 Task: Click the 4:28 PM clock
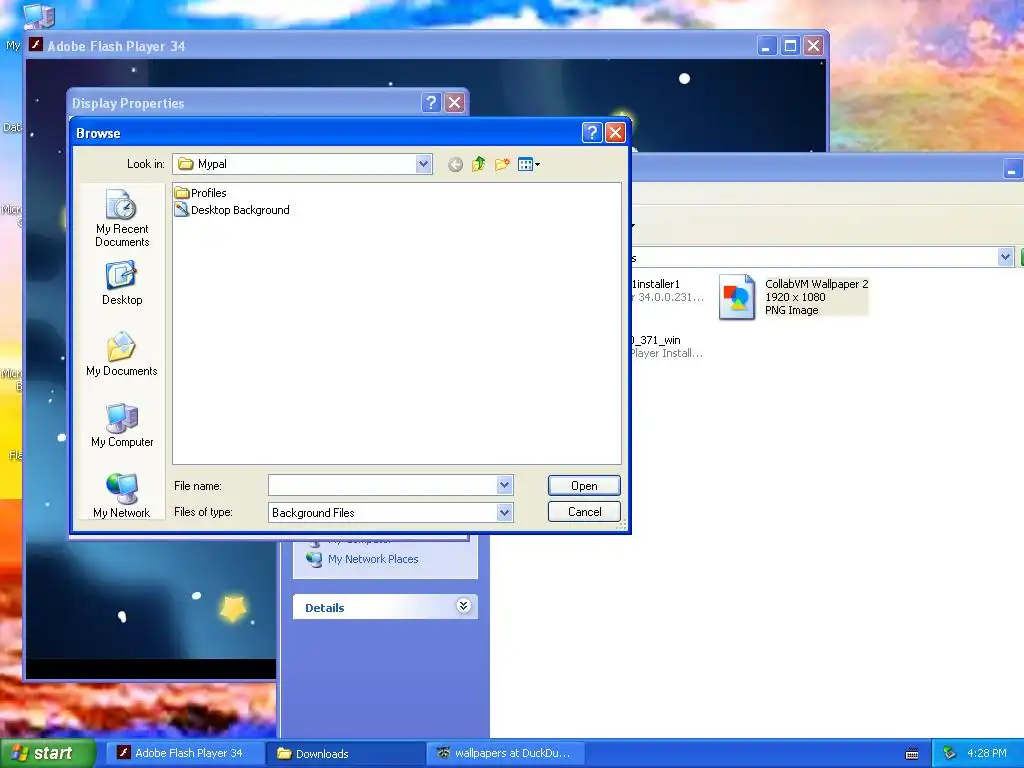[x=987, y=753]
